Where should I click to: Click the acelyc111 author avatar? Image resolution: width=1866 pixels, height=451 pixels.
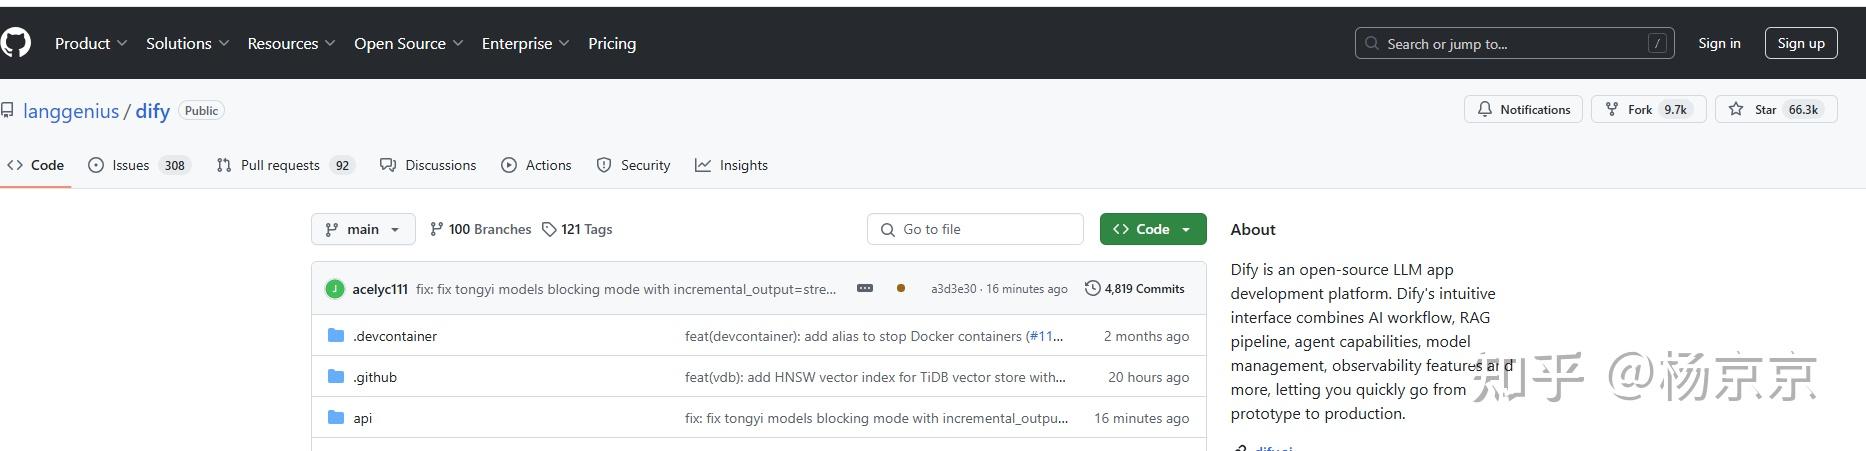click(335, 289)
